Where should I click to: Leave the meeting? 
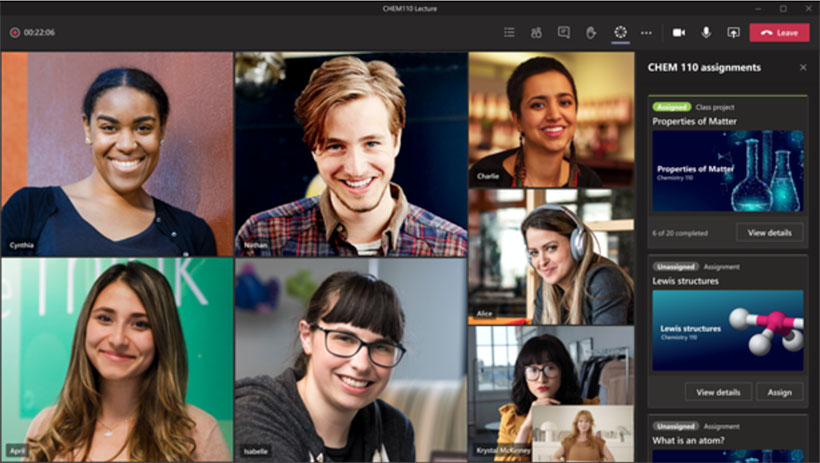point(779,32)
